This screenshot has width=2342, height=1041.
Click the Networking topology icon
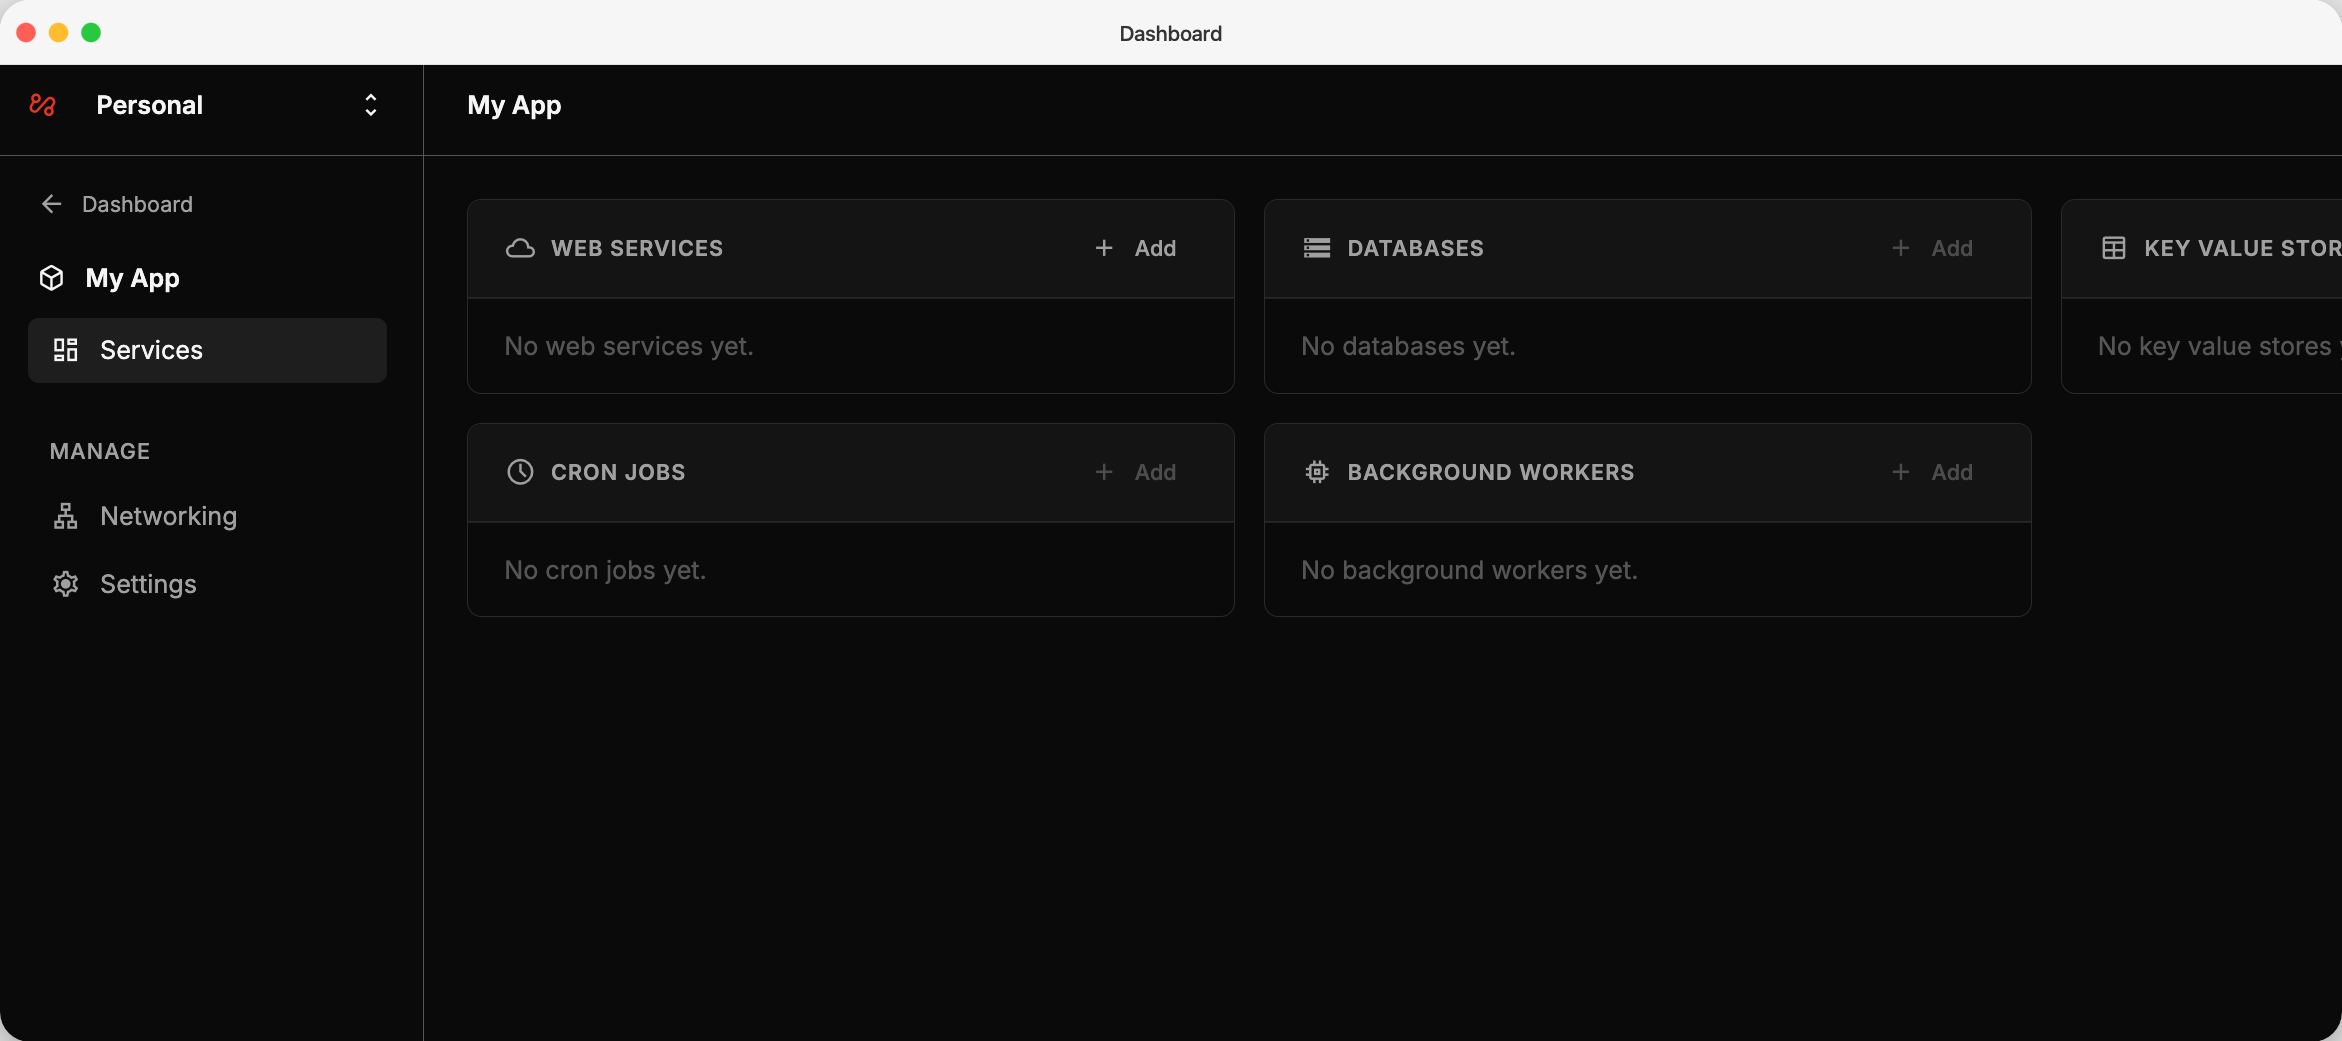66,516
